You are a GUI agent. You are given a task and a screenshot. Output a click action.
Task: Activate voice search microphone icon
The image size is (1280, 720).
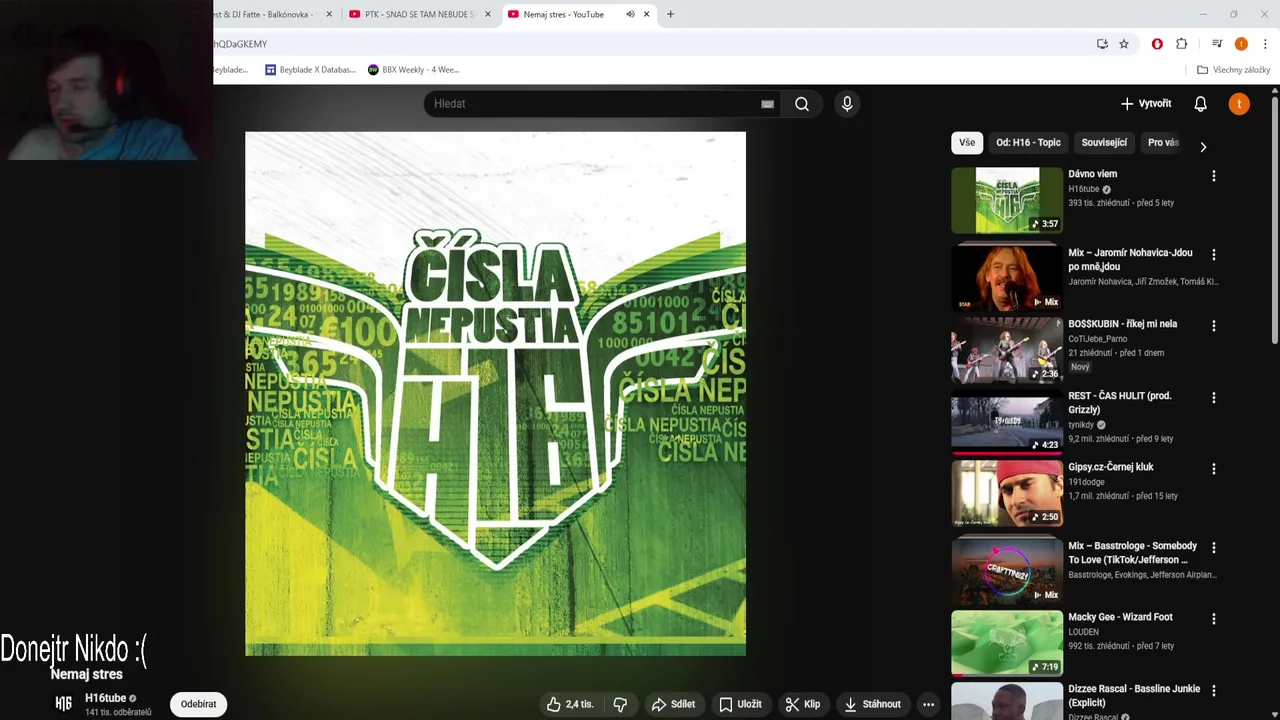pos(847,104)
